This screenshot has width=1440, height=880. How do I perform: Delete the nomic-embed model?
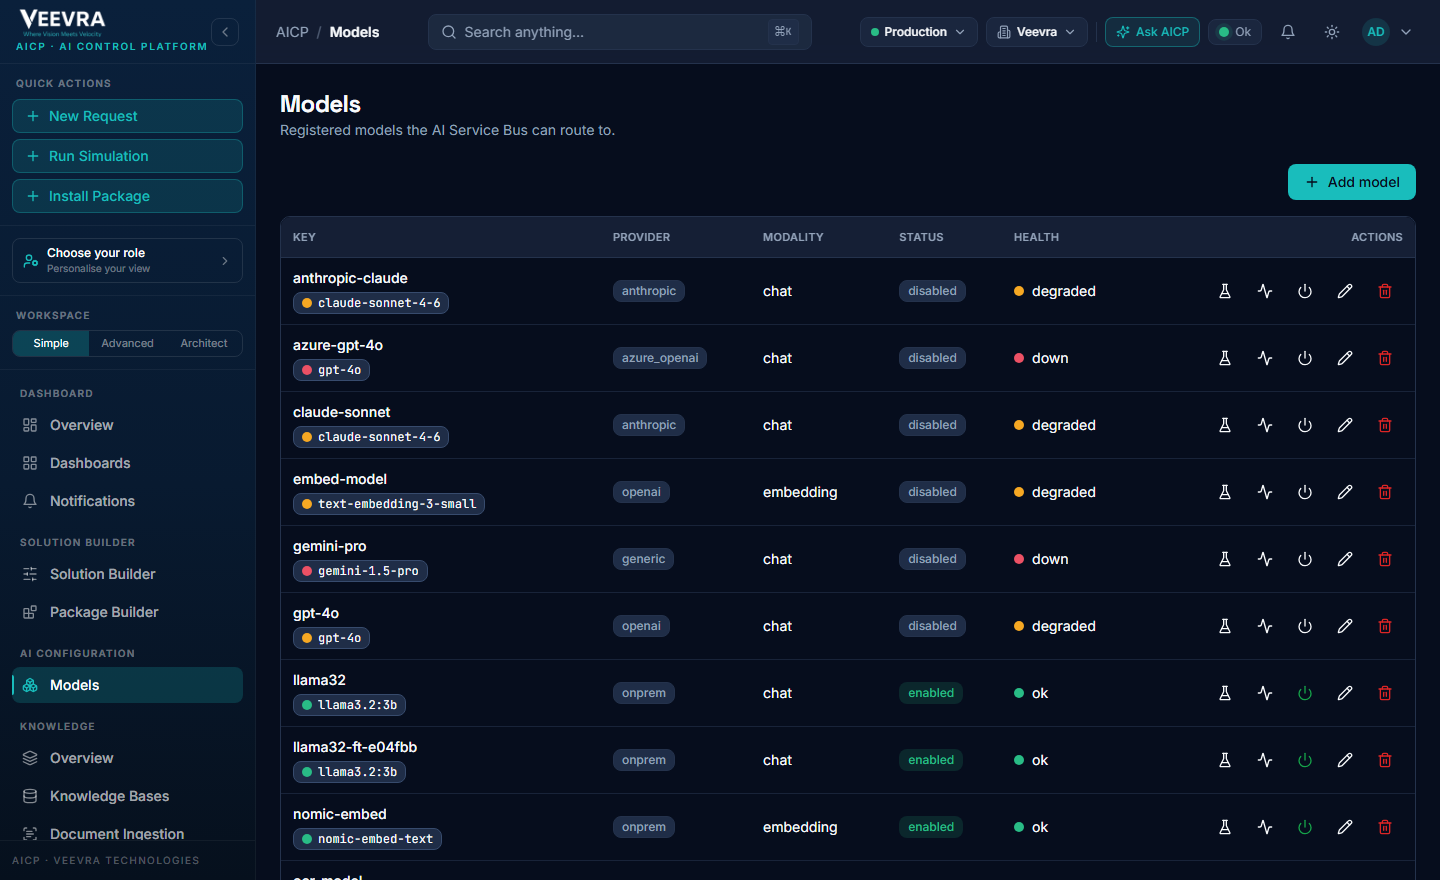click(x=1385, y=827)
